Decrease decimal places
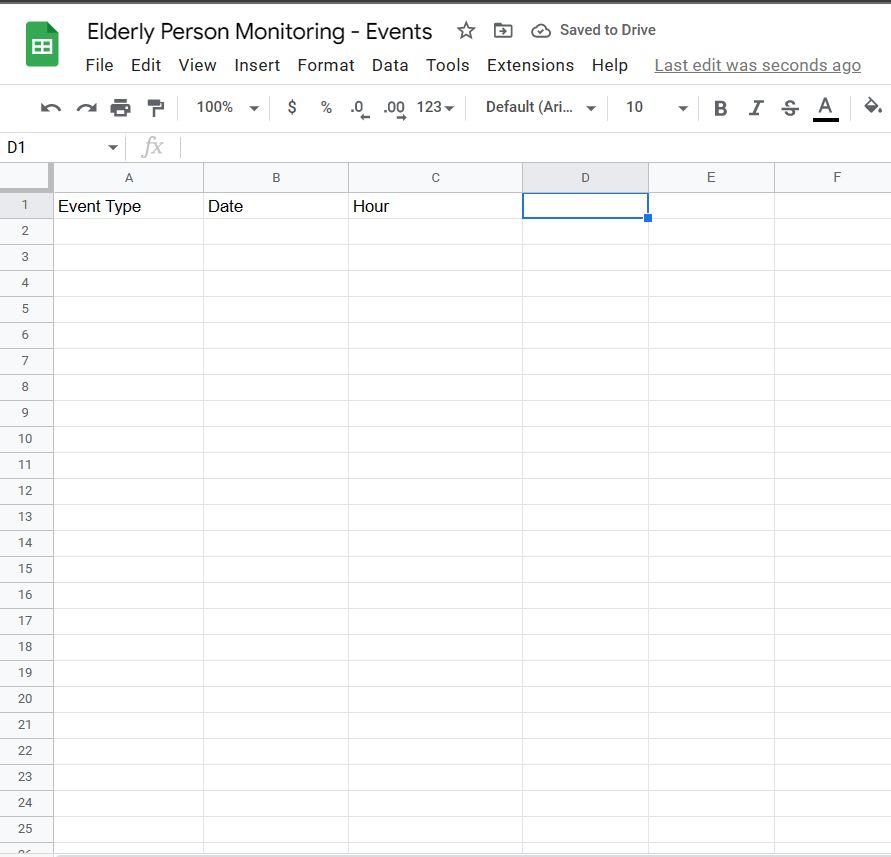 point(360,108)
